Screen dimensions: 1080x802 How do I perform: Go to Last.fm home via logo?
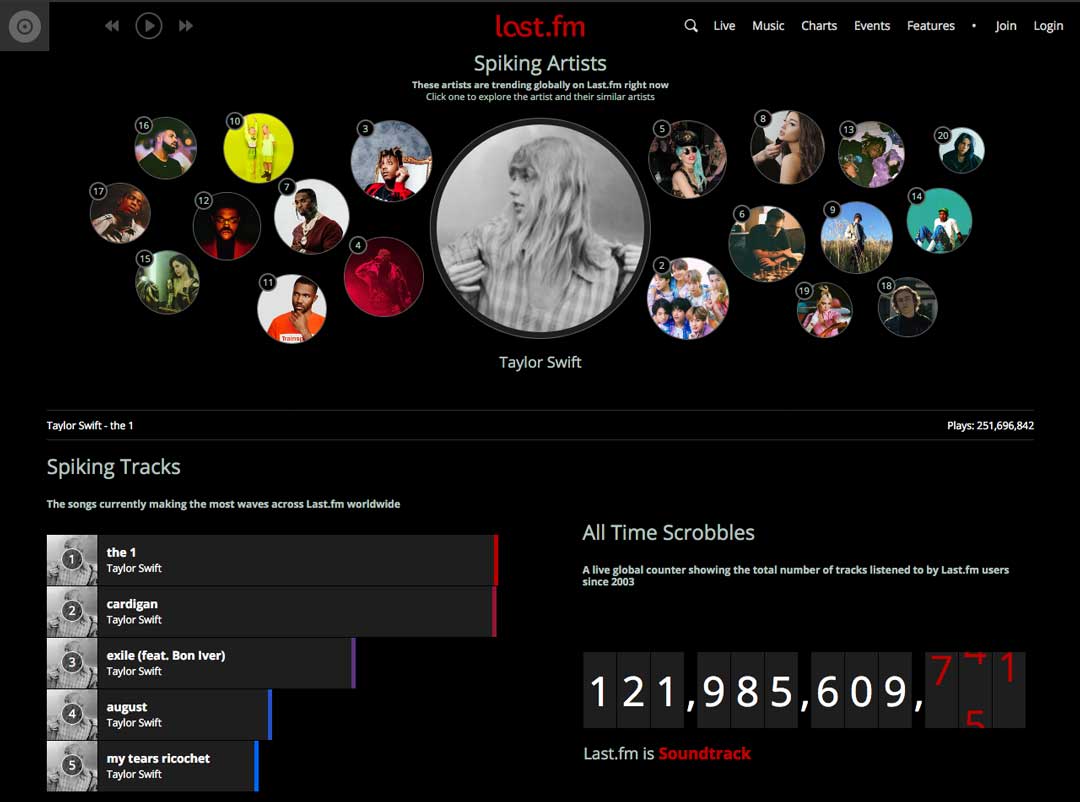point(540,26)
